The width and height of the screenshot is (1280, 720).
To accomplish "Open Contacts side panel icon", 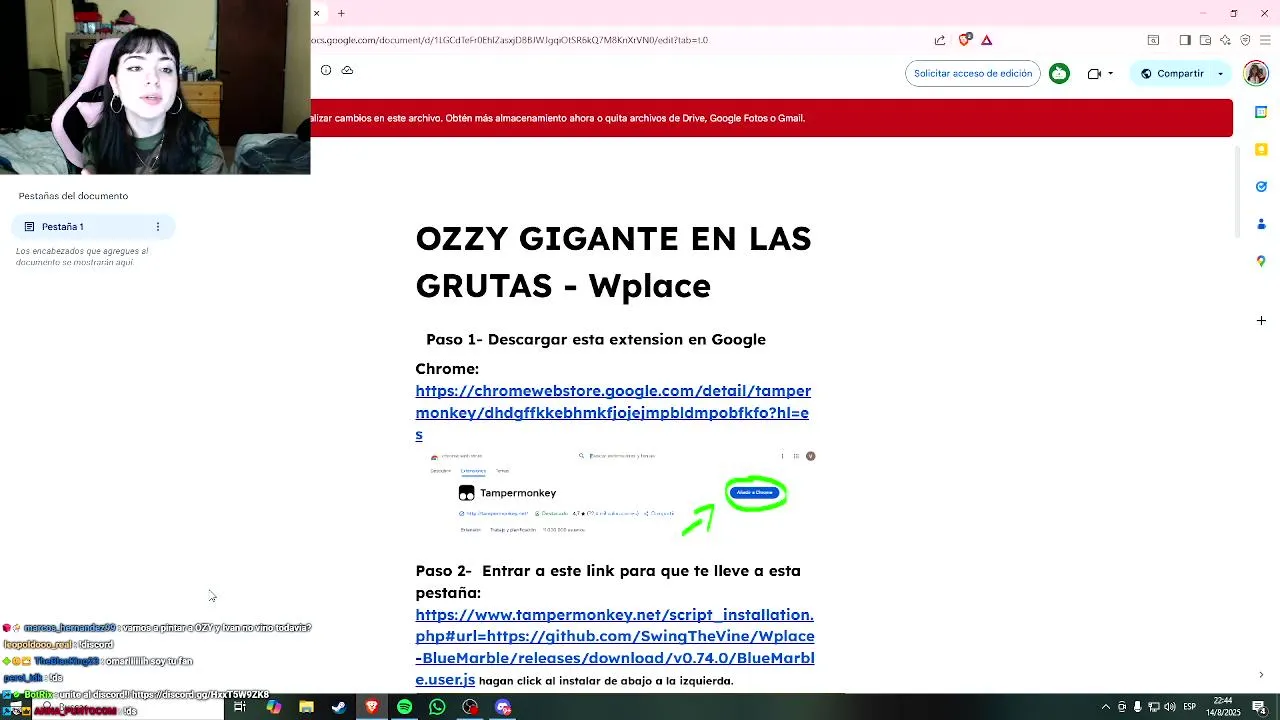I will 1261,223.
